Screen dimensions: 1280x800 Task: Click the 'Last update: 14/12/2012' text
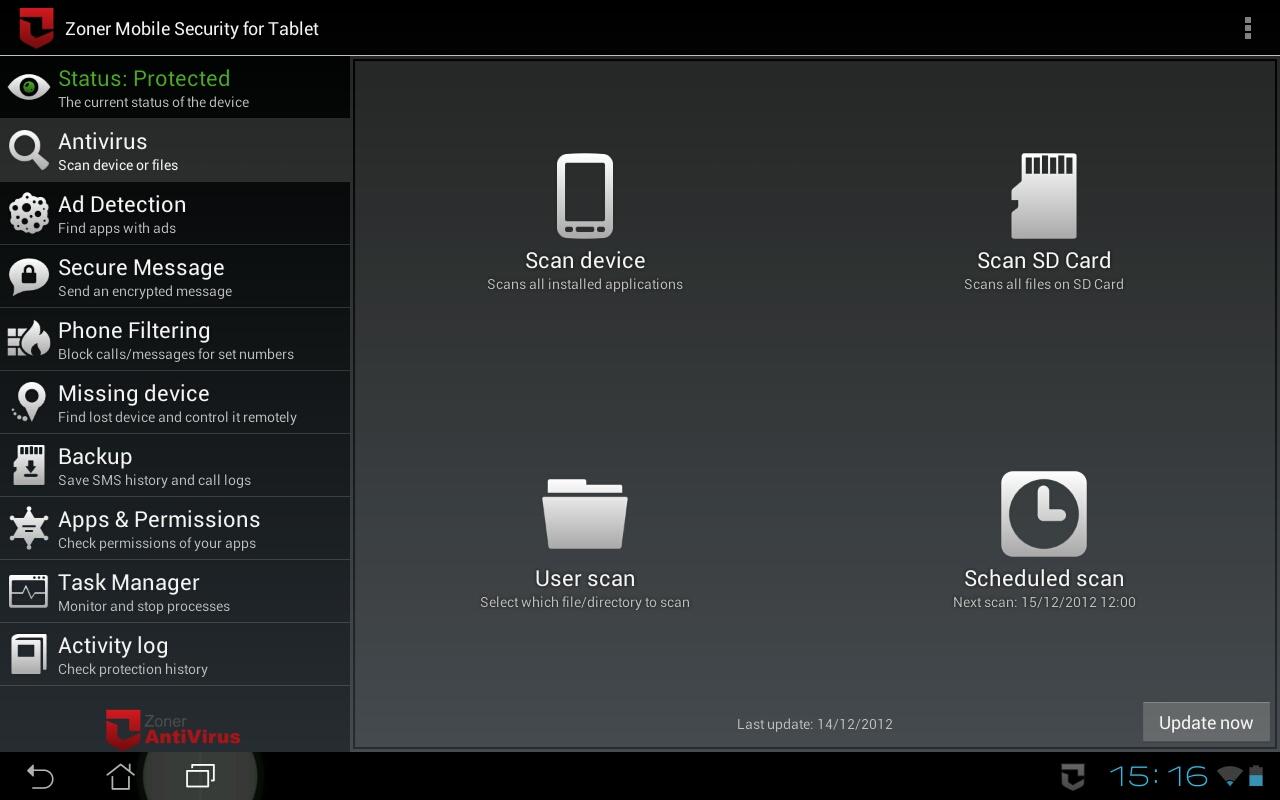tap(815, 724)
